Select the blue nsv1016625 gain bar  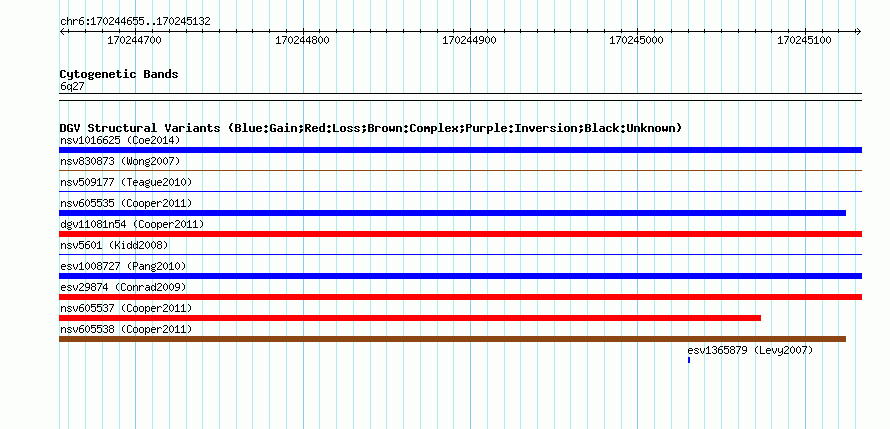coord(460,150)
